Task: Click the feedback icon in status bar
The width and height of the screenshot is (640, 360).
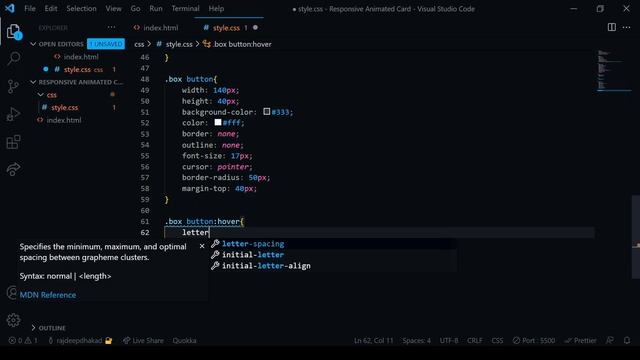Action: point(610,340)
